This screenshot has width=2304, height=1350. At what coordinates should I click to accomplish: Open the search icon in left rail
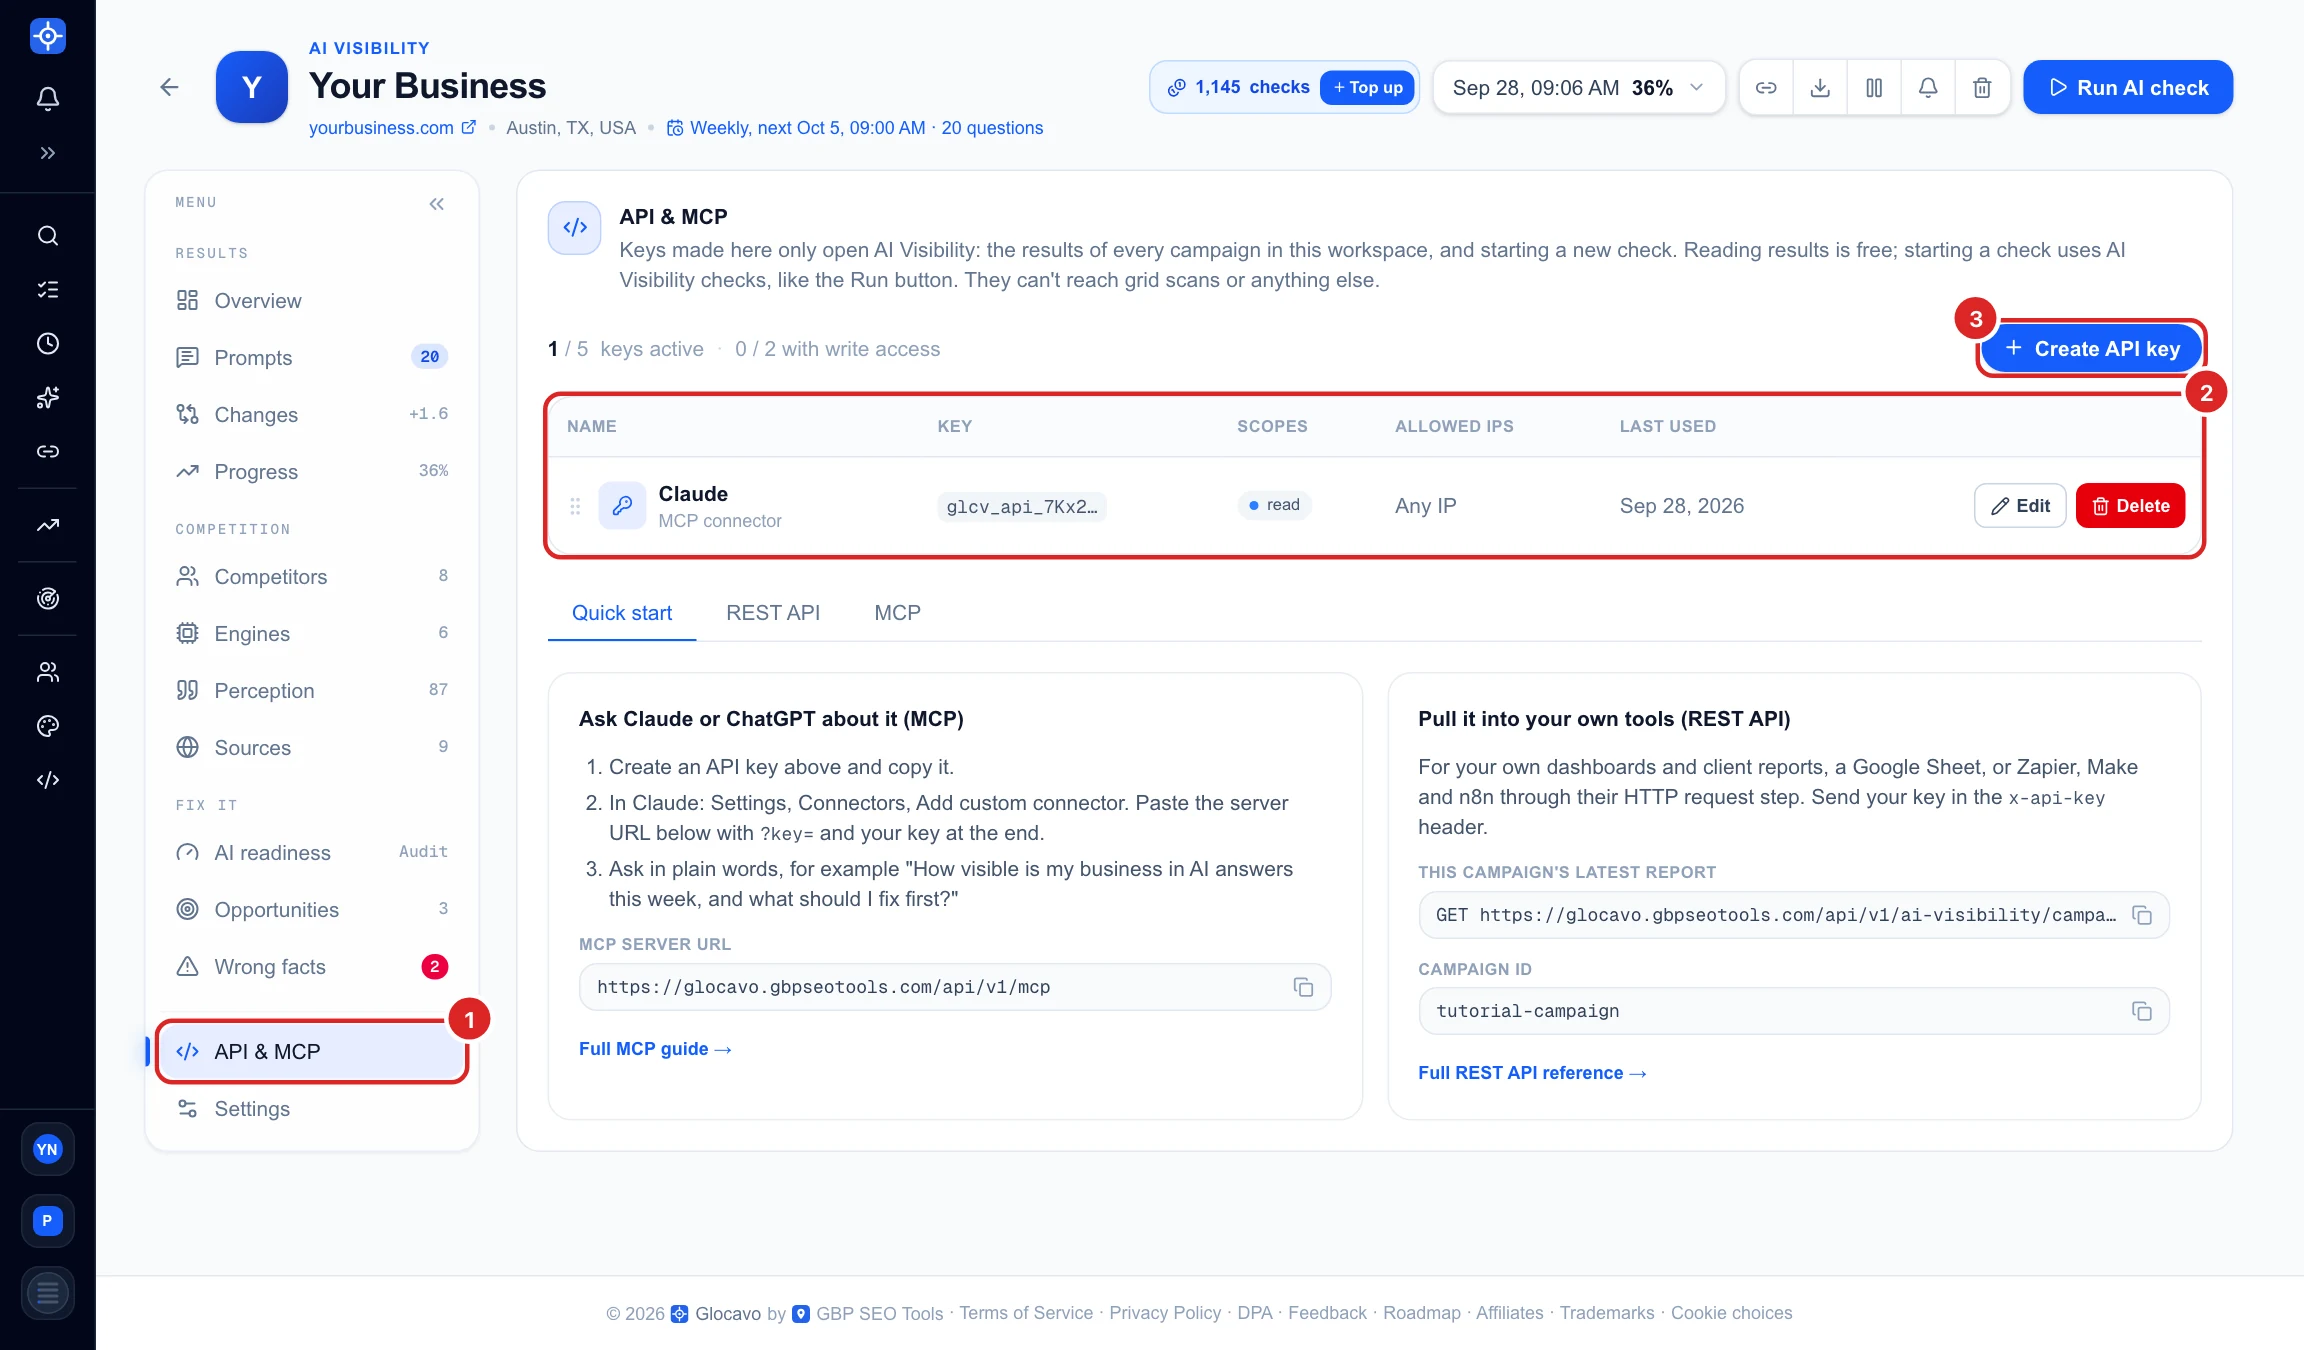click(47, 236)
